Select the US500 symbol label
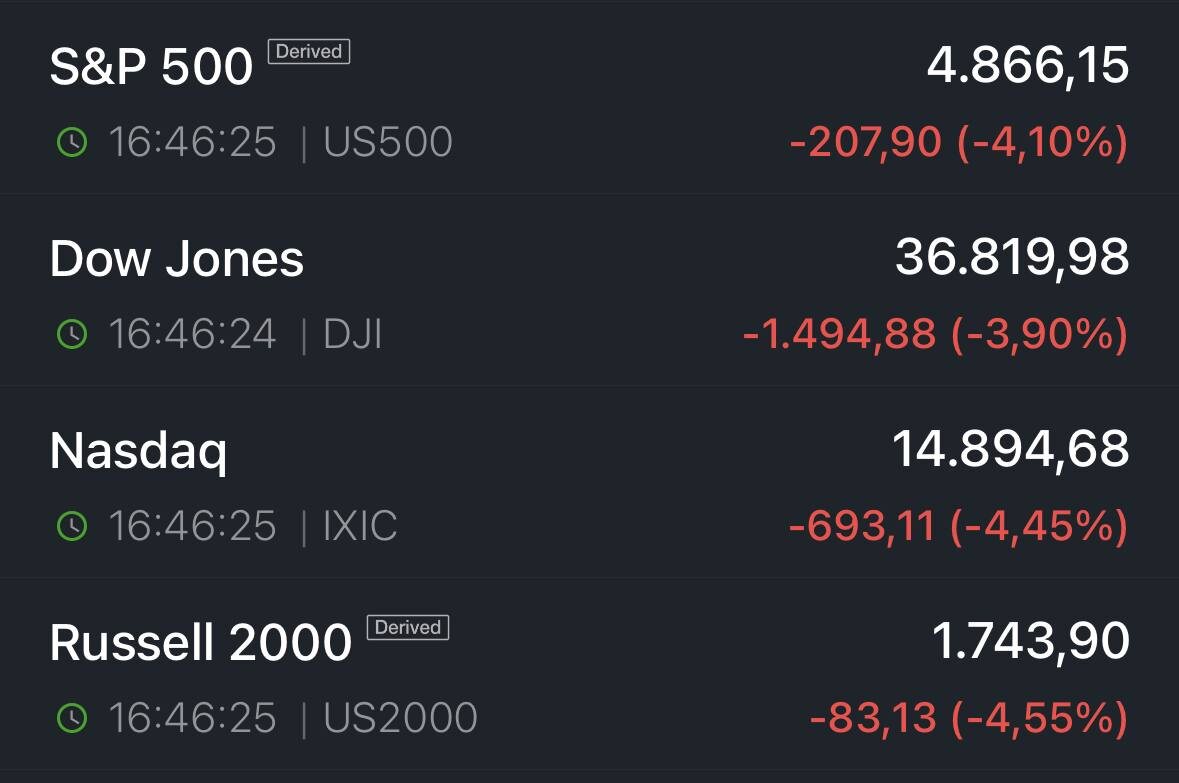 (386, 142)
